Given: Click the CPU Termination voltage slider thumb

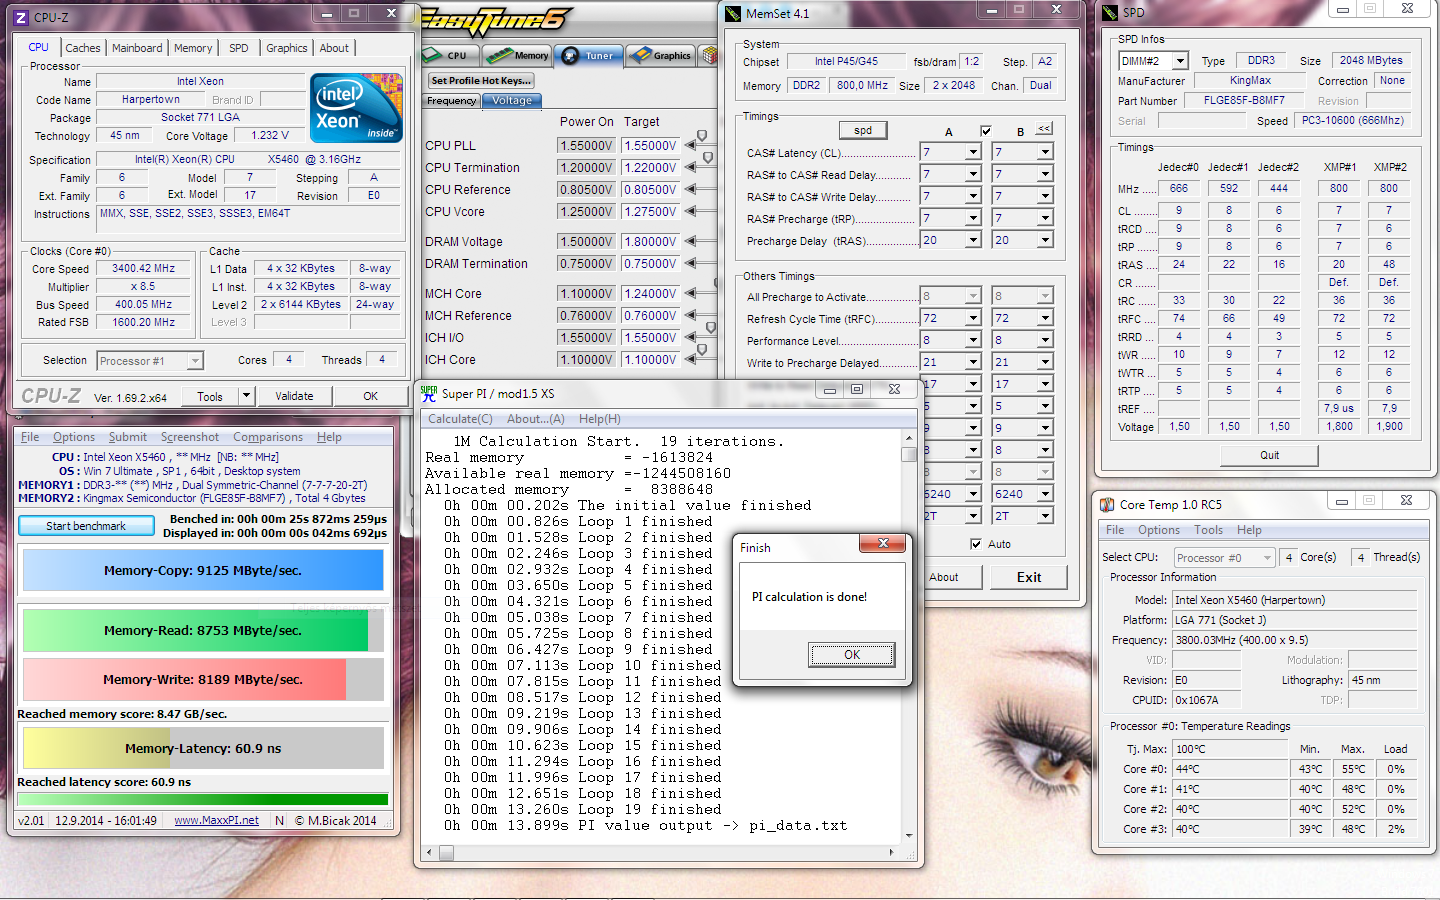Looking at the screenshot, I should [x=708, y=158].
